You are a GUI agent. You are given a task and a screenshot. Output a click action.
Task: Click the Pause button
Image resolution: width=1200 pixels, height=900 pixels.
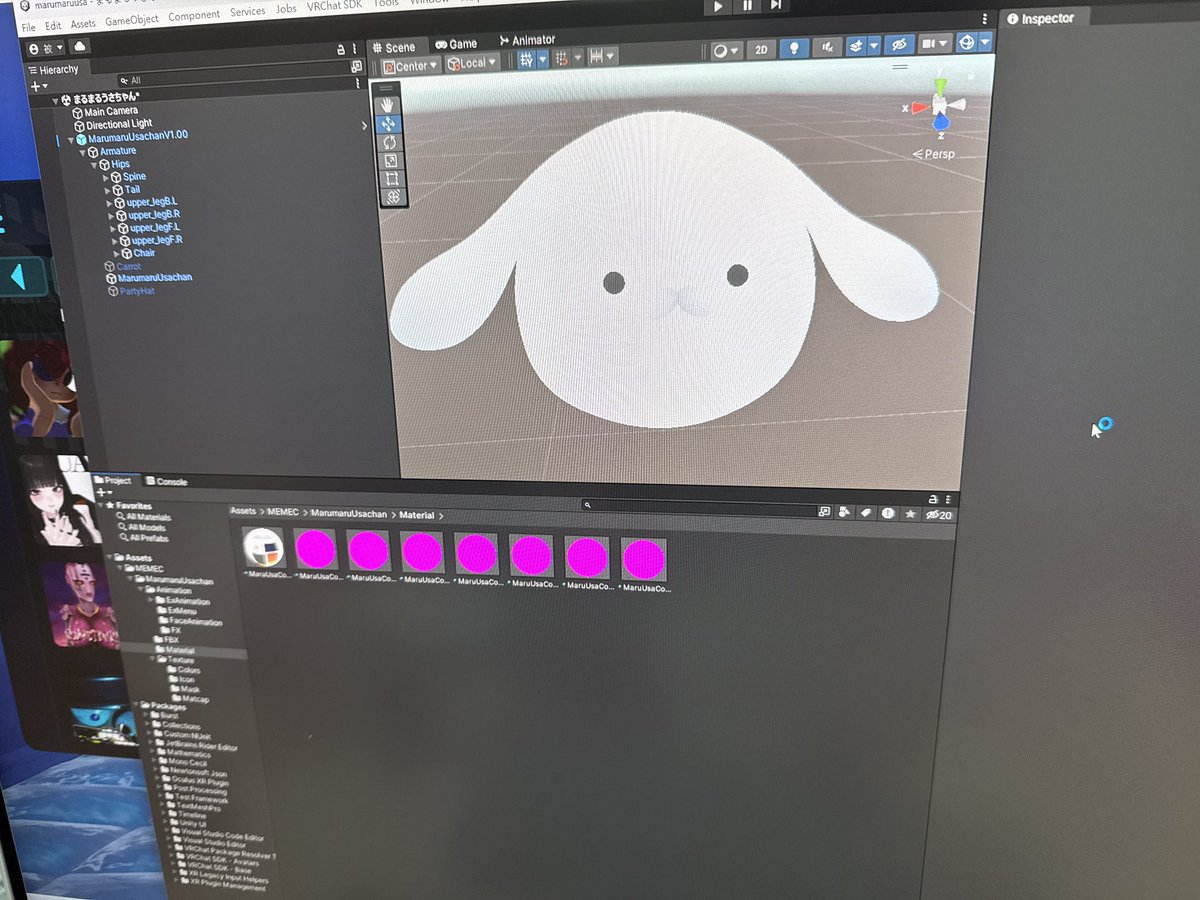pyautogui.click(x=747, y=6)
